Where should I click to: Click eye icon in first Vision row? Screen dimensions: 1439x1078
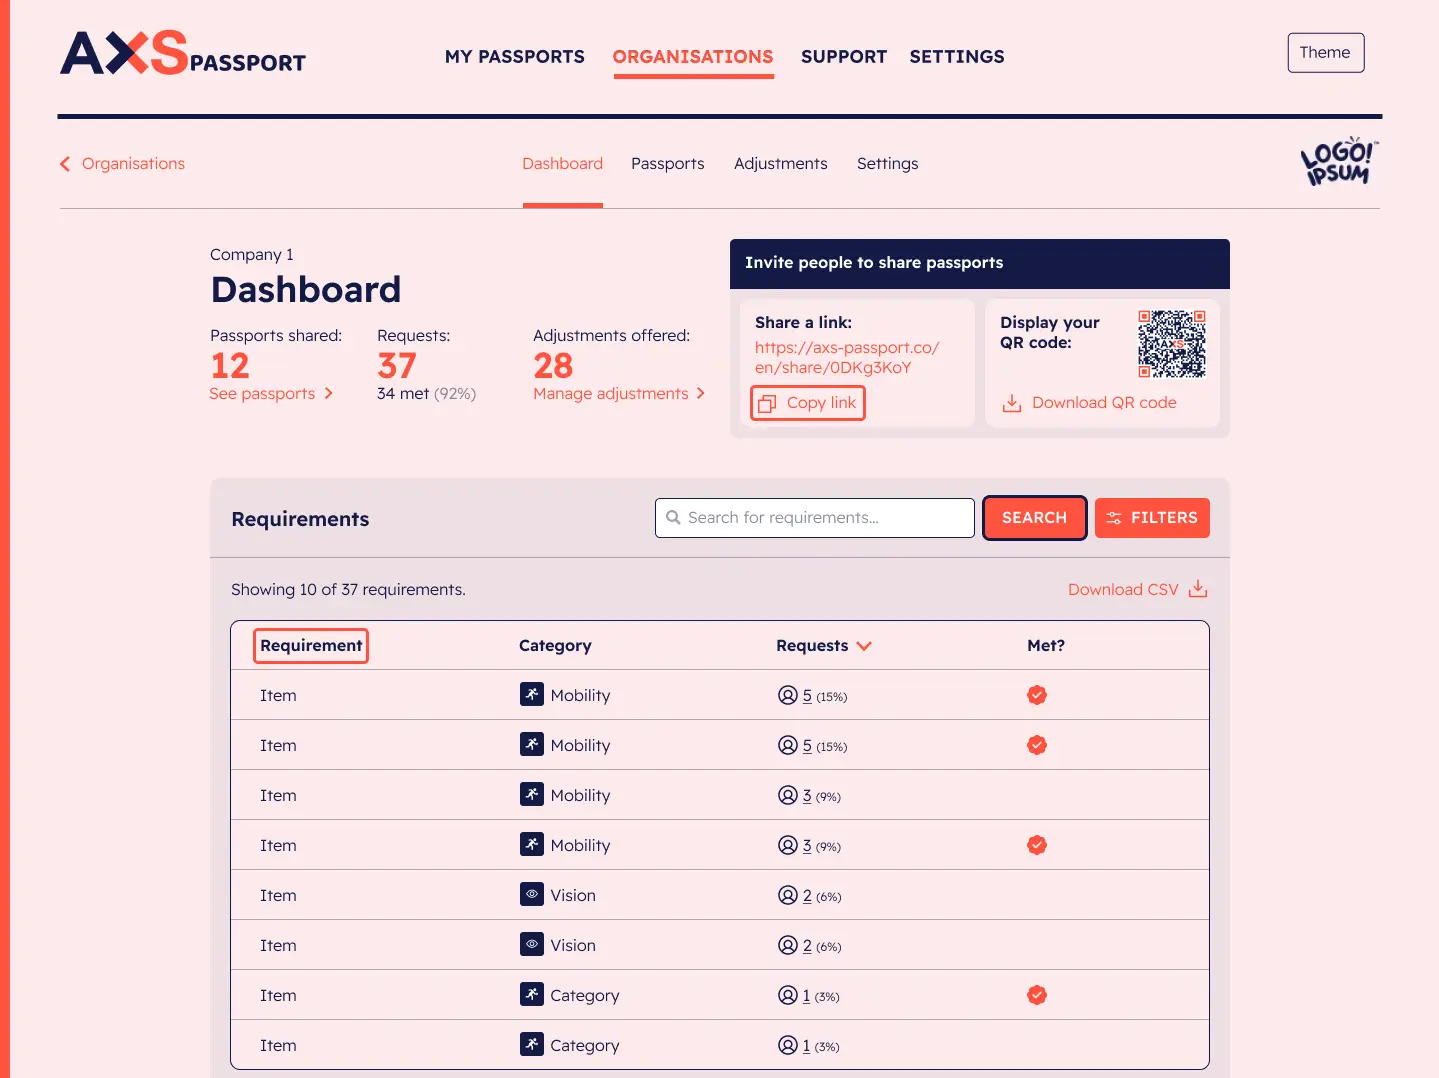532,894
